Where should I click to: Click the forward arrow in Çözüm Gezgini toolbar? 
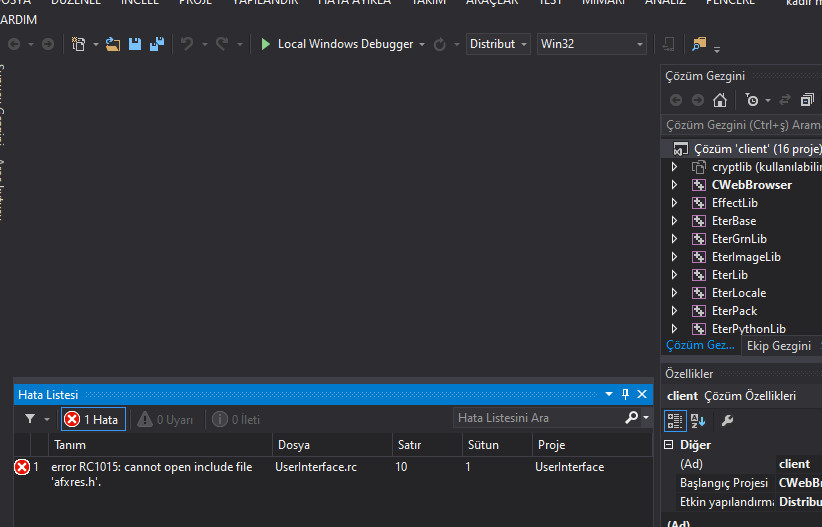click(698, 100)
